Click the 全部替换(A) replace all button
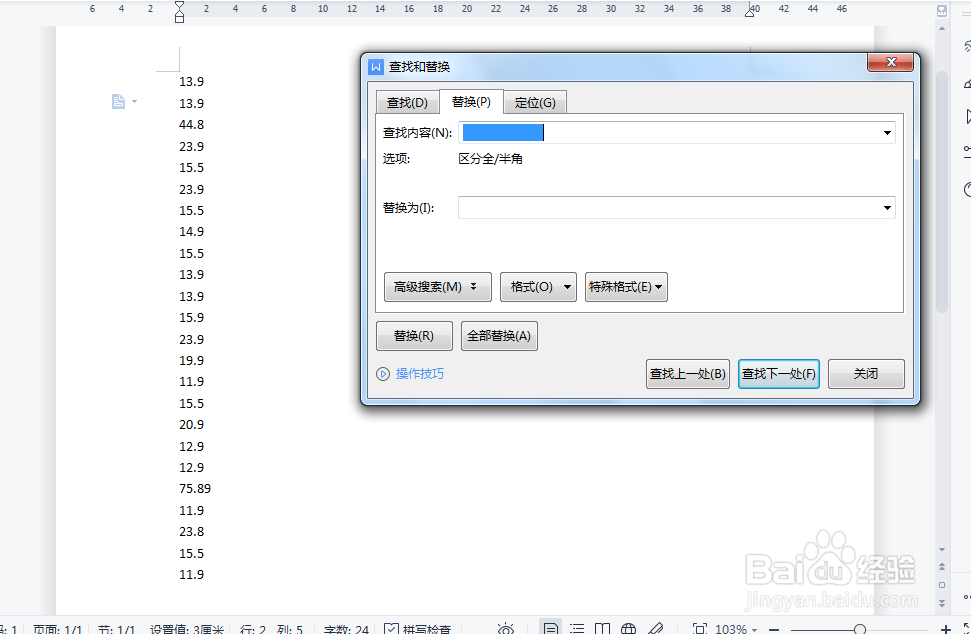 [x=499, y=335]
